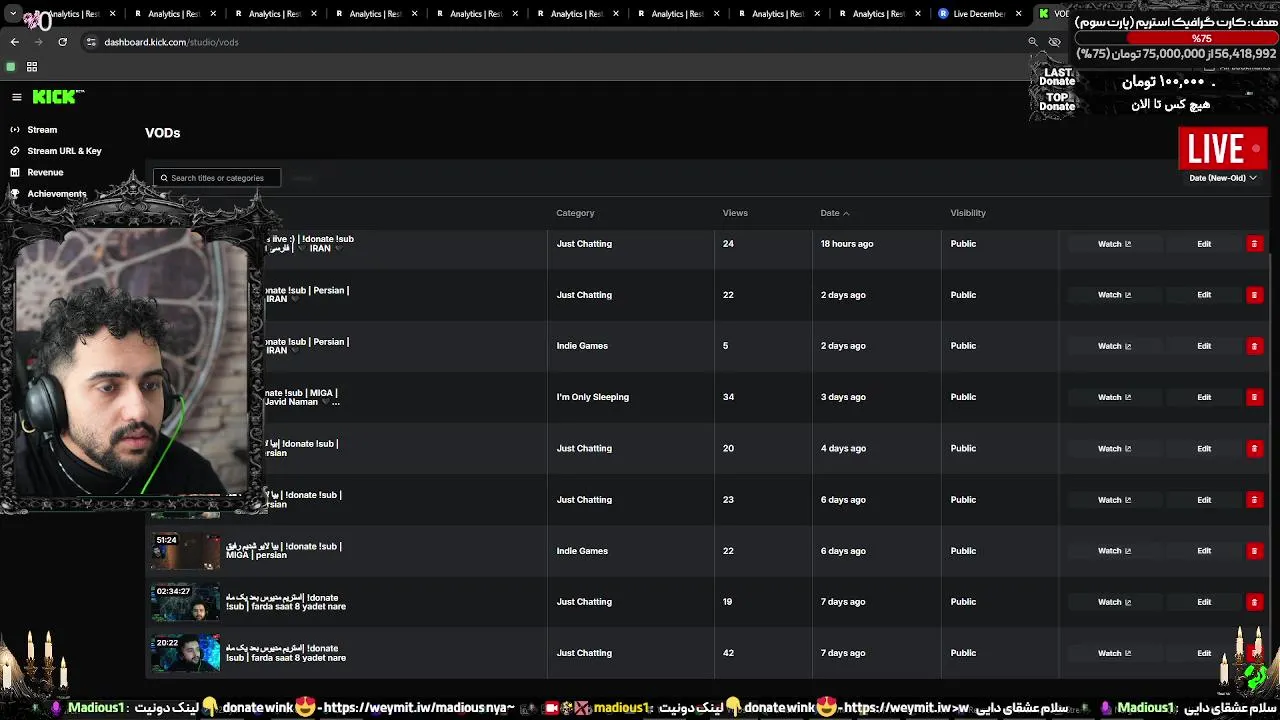Delete the Just Chatting VOD with 22 views
1280x720 pixels.
coord(1254,295)
